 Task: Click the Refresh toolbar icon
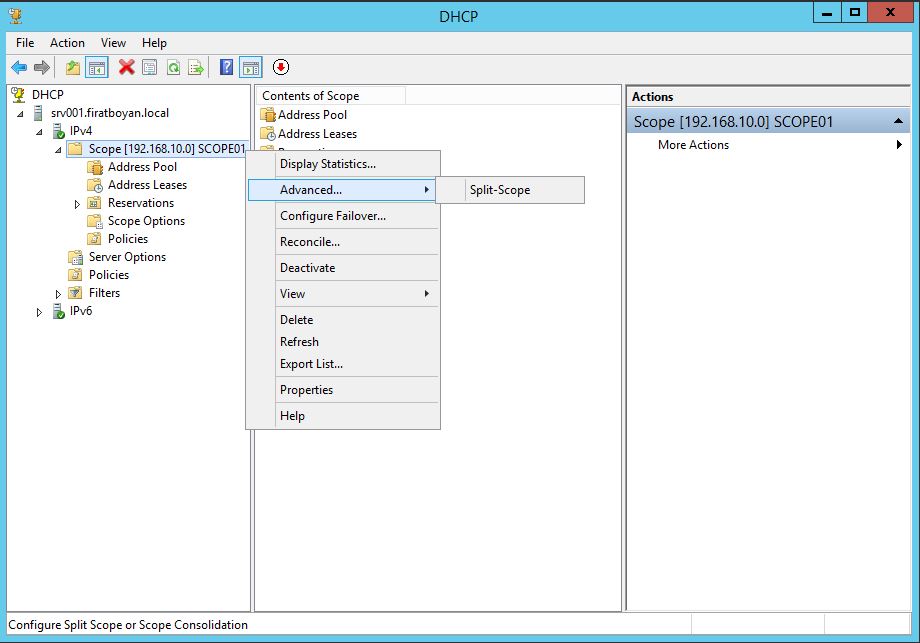click(x=173, y=67)
